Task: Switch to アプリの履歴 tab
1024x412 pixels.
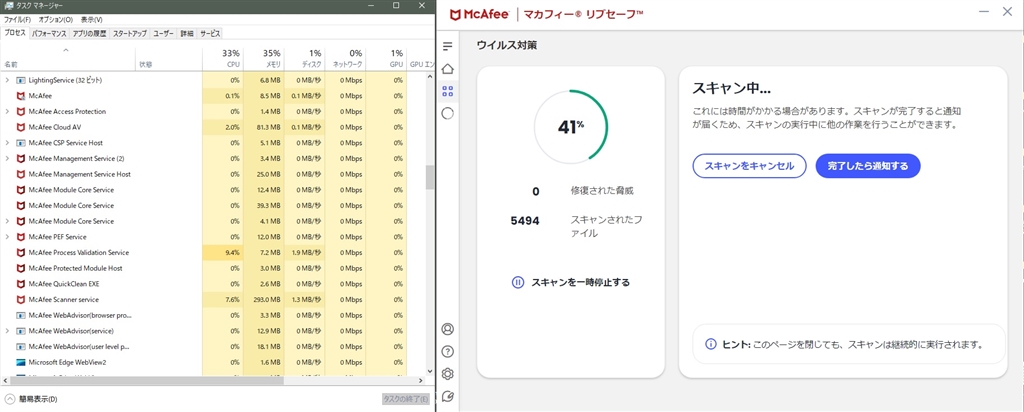Action: [89, 33]
